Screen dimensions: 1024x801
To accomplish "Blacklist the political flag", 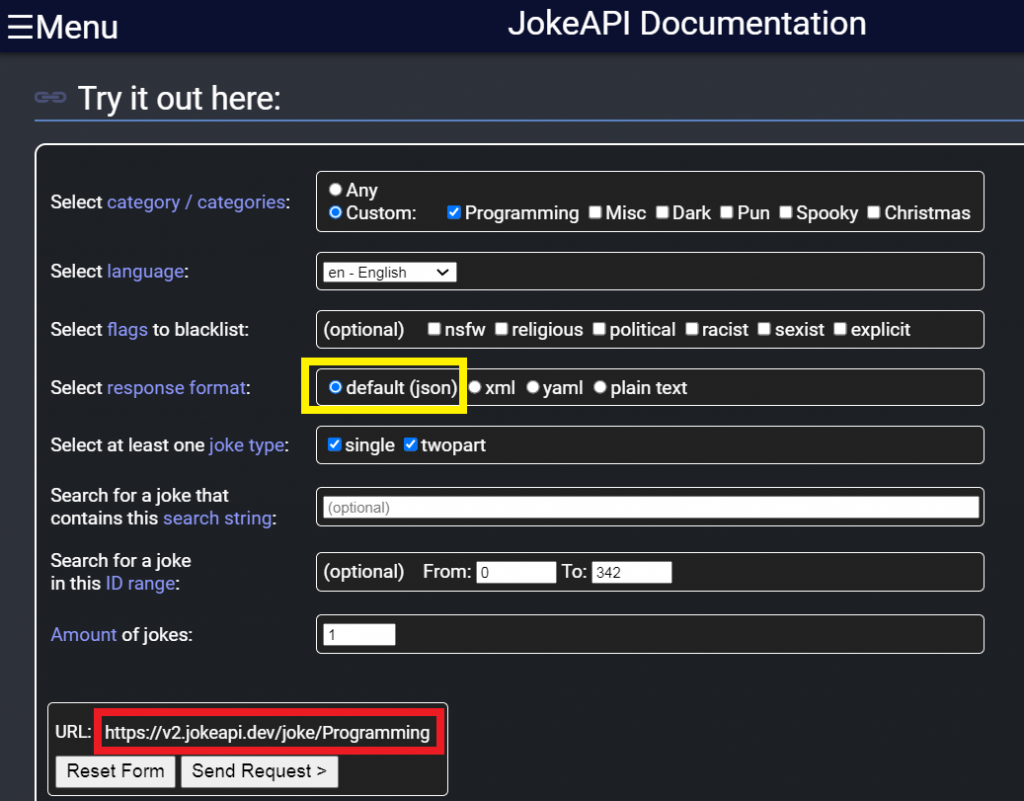I will (600, 328).
